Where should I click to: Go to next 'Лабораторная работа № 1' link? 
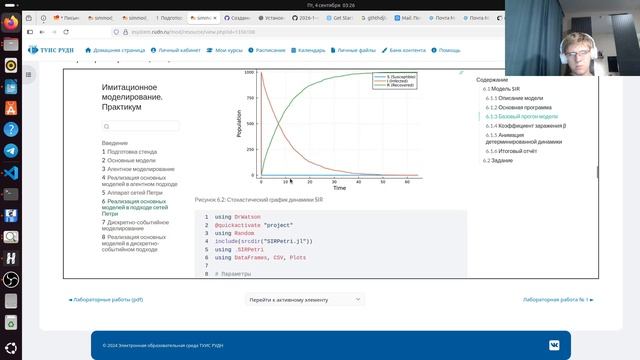(558, 300)
